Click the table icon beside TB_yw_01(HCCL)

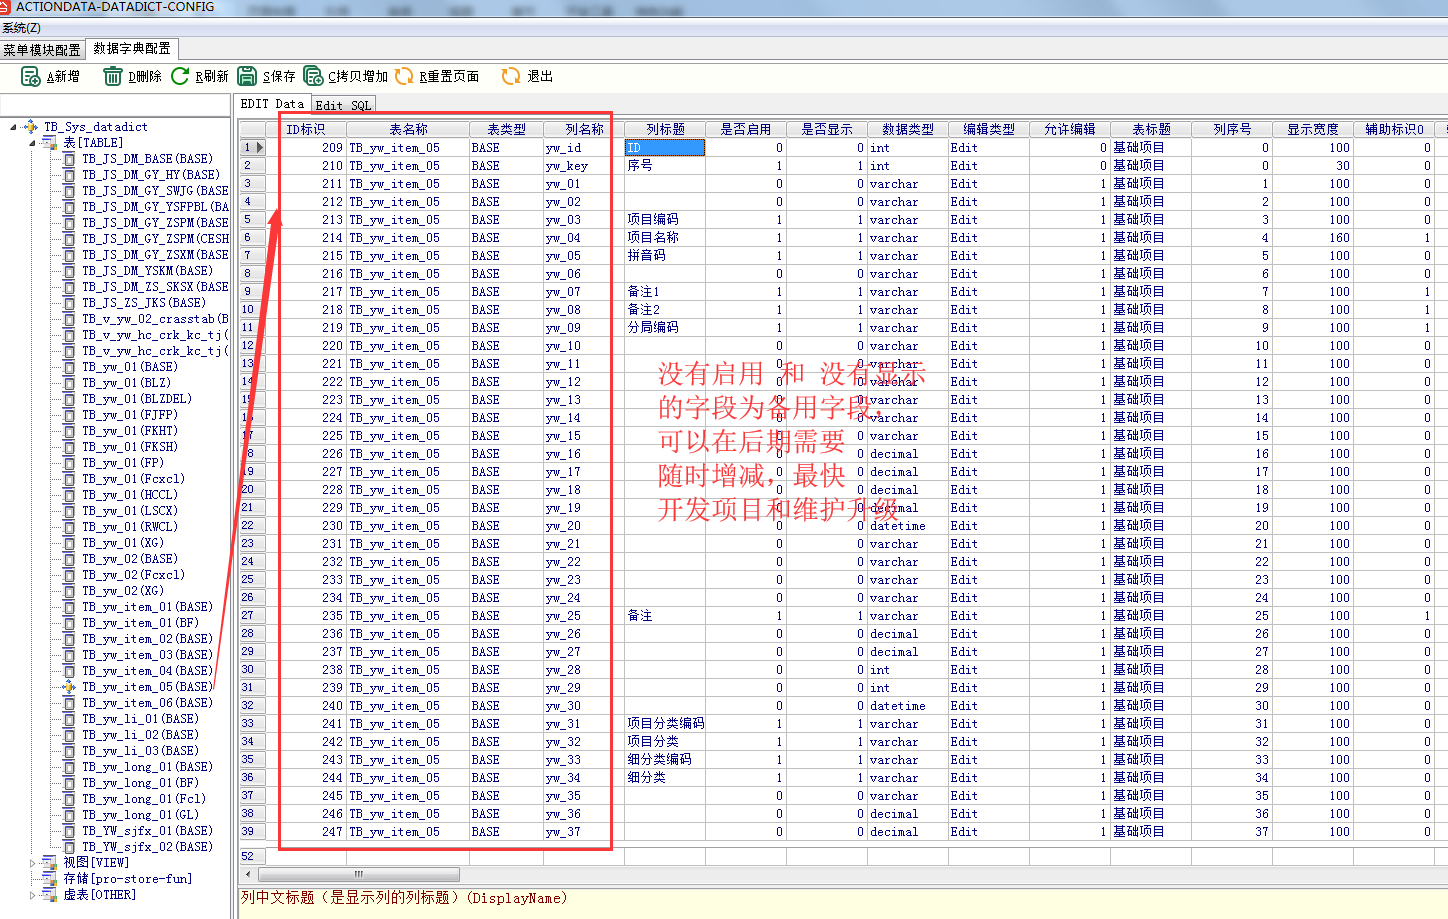click(69, 495)
